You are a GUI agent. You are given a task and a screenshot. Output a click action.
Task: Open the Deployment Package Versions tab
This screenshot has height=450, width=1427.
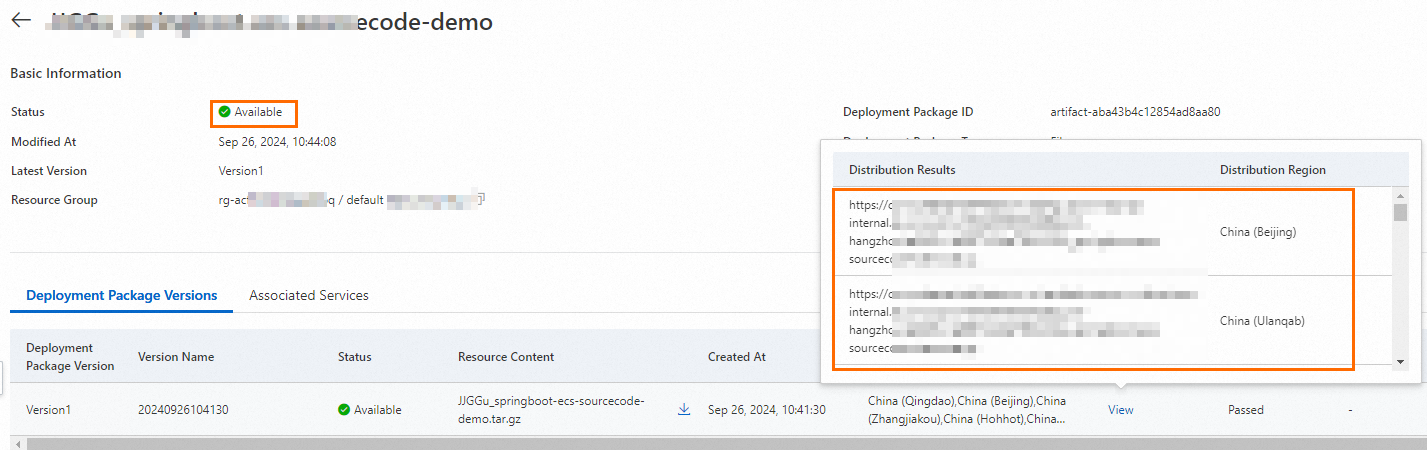click(122, 295)
